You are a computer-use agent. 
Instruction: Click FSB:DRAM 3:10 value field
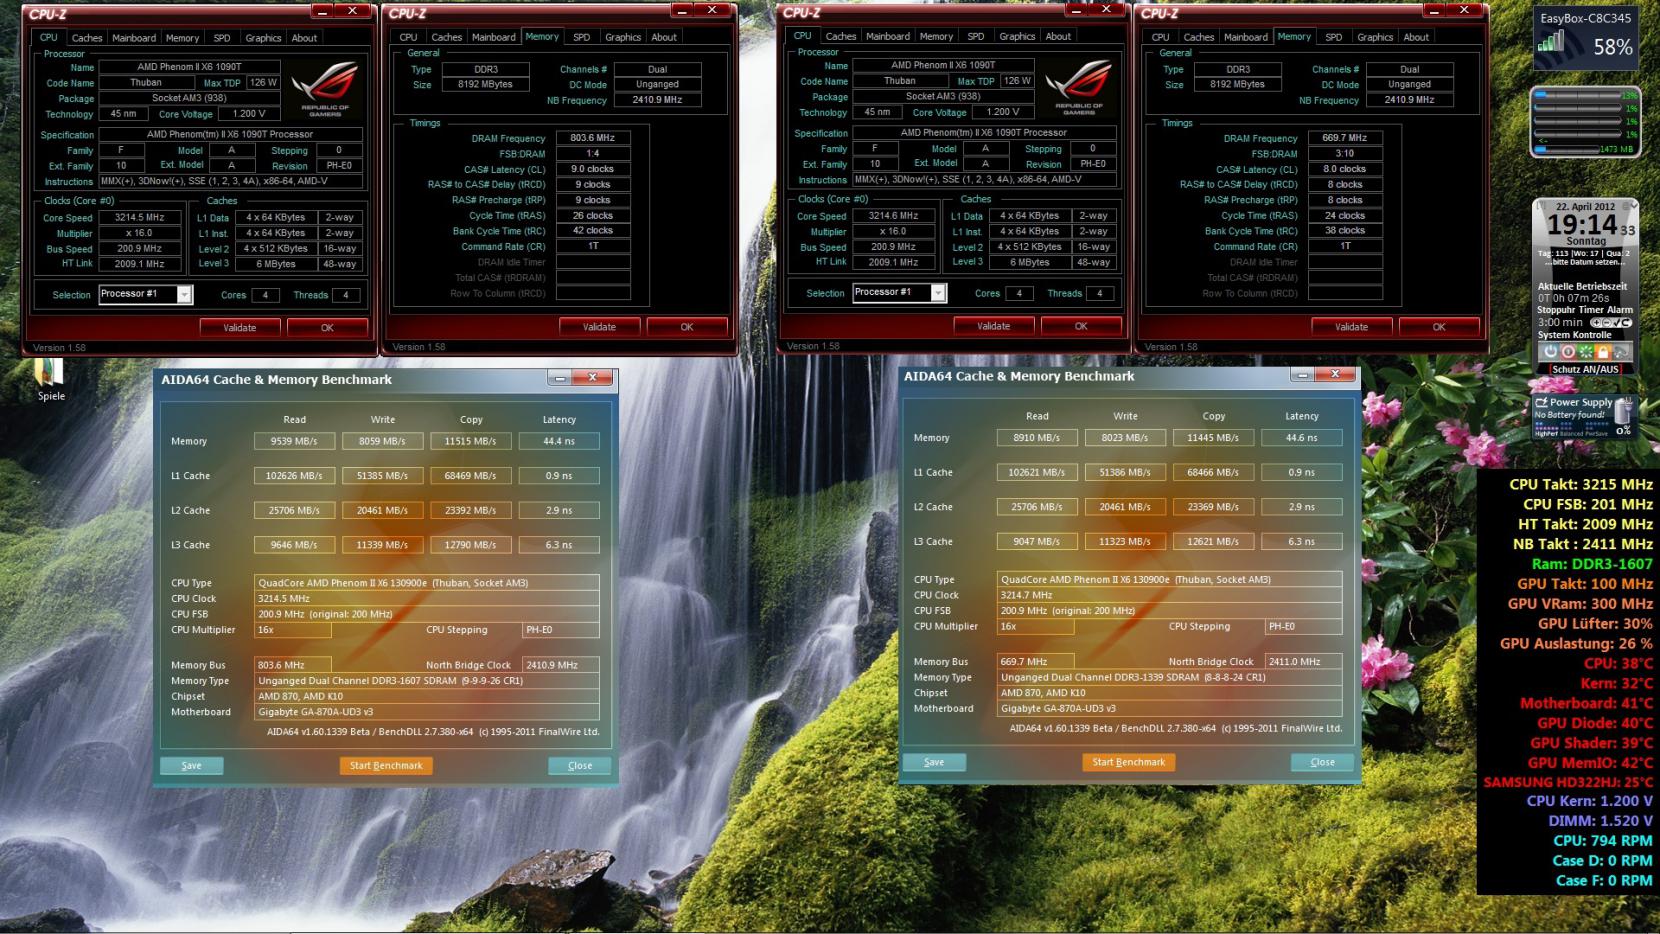click(1345, 153)
